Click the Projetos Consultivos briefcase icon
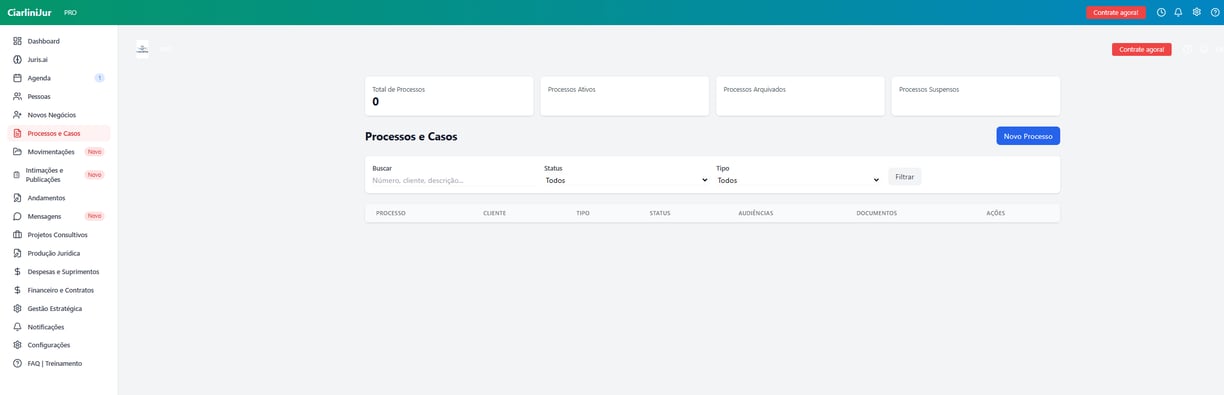The height and width of the screenshot is (395, 1224). point(17,235)
